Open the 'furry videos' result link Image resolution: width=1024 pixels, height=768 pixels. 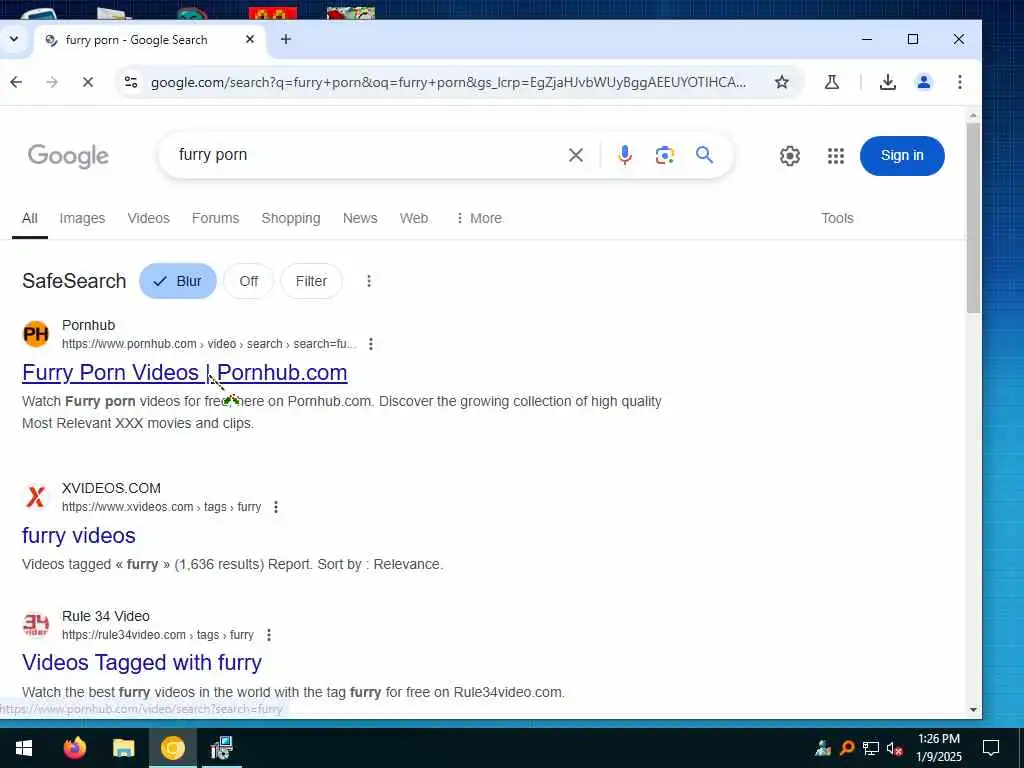tap(79, 536)
